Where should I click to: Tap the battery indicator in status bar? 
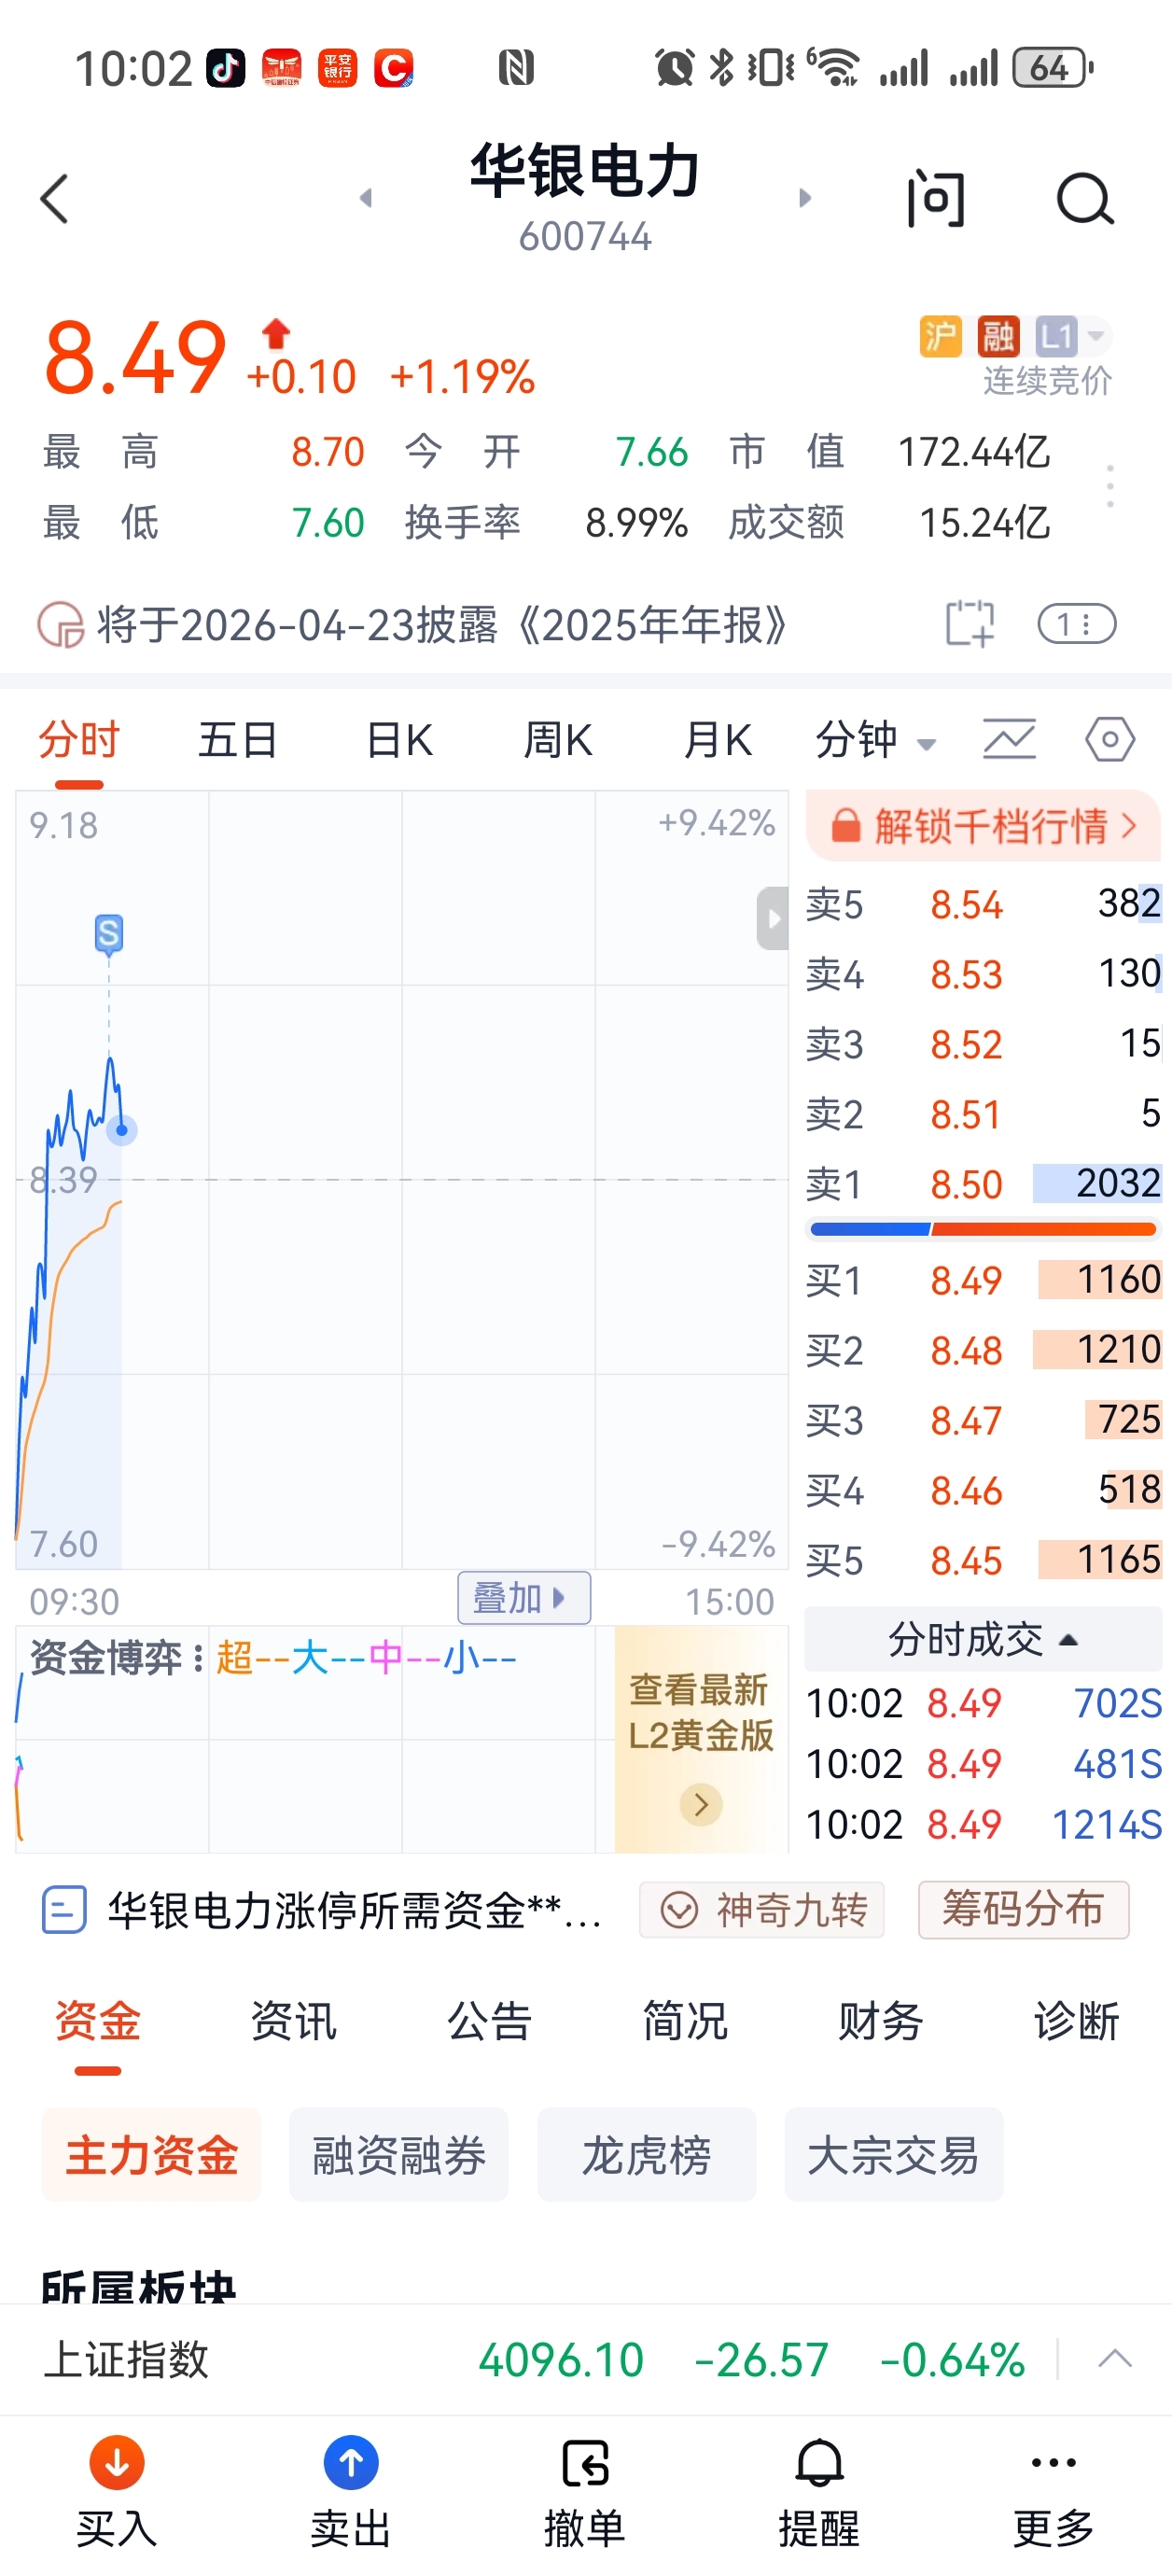tap(1053, 68)
